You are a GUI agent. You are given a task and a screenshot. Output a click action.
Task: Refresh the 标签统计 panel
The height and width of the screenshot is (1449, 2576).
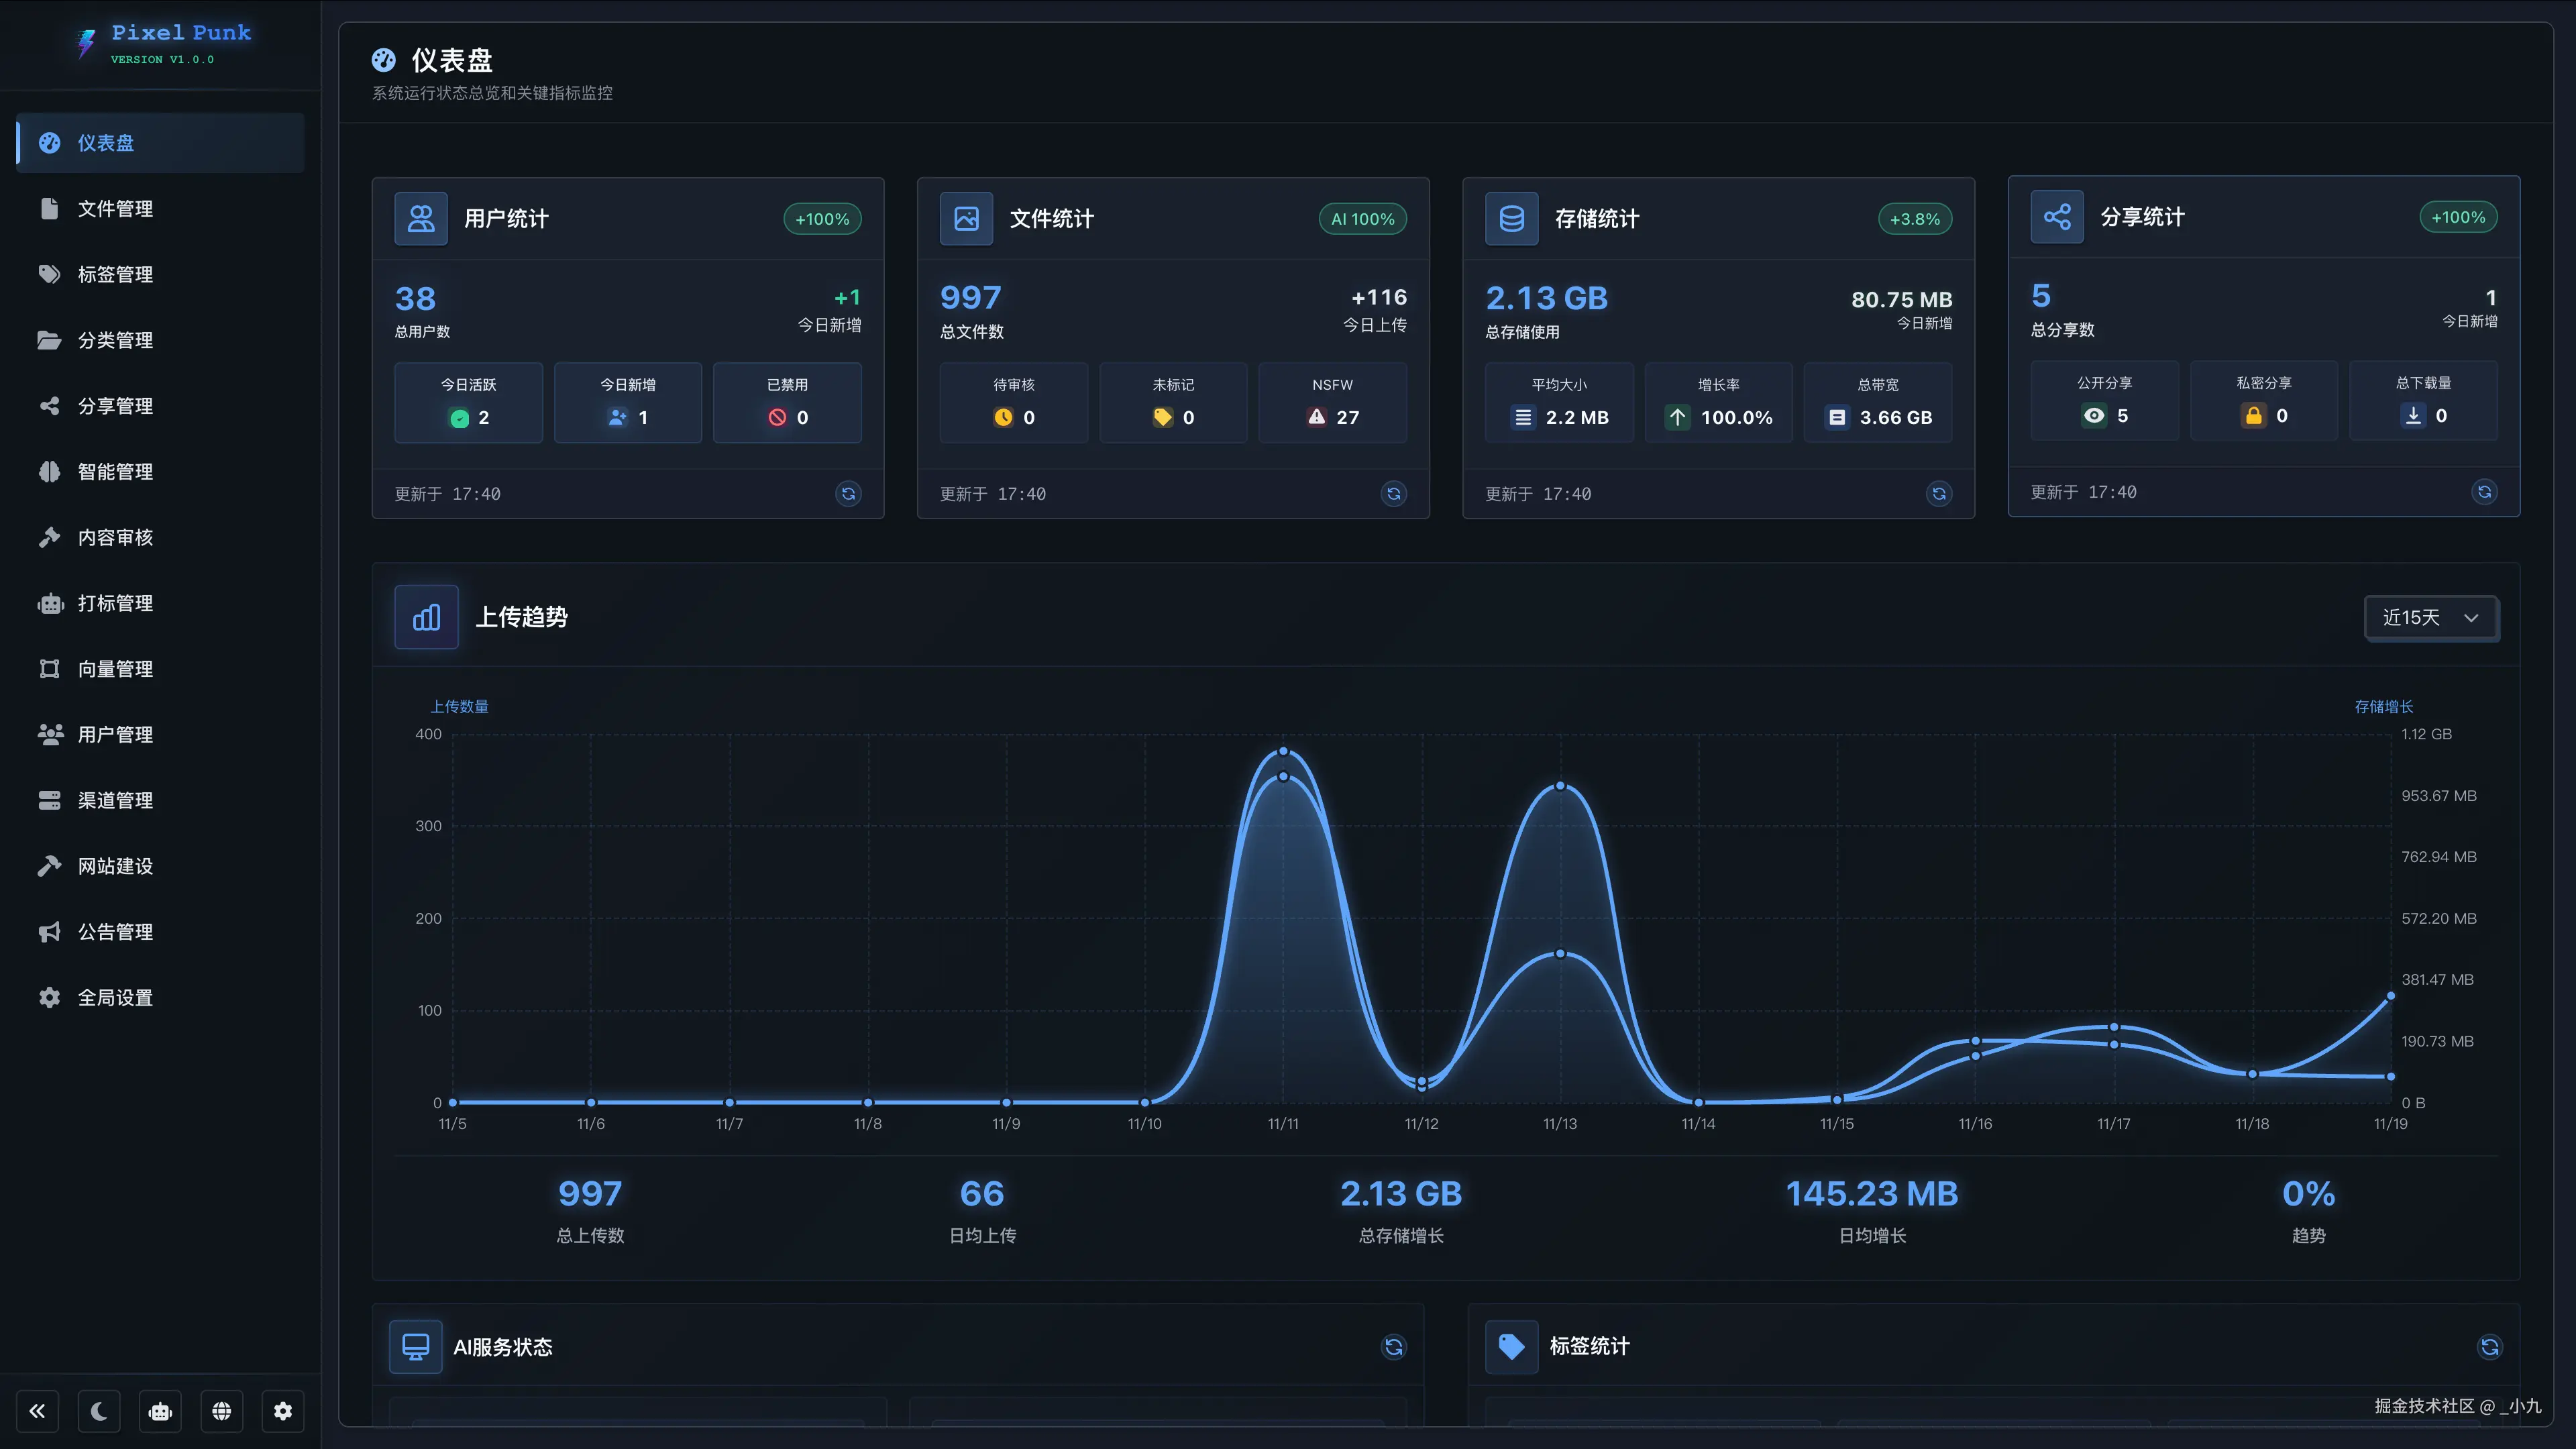click(x=2489, y=1347)
